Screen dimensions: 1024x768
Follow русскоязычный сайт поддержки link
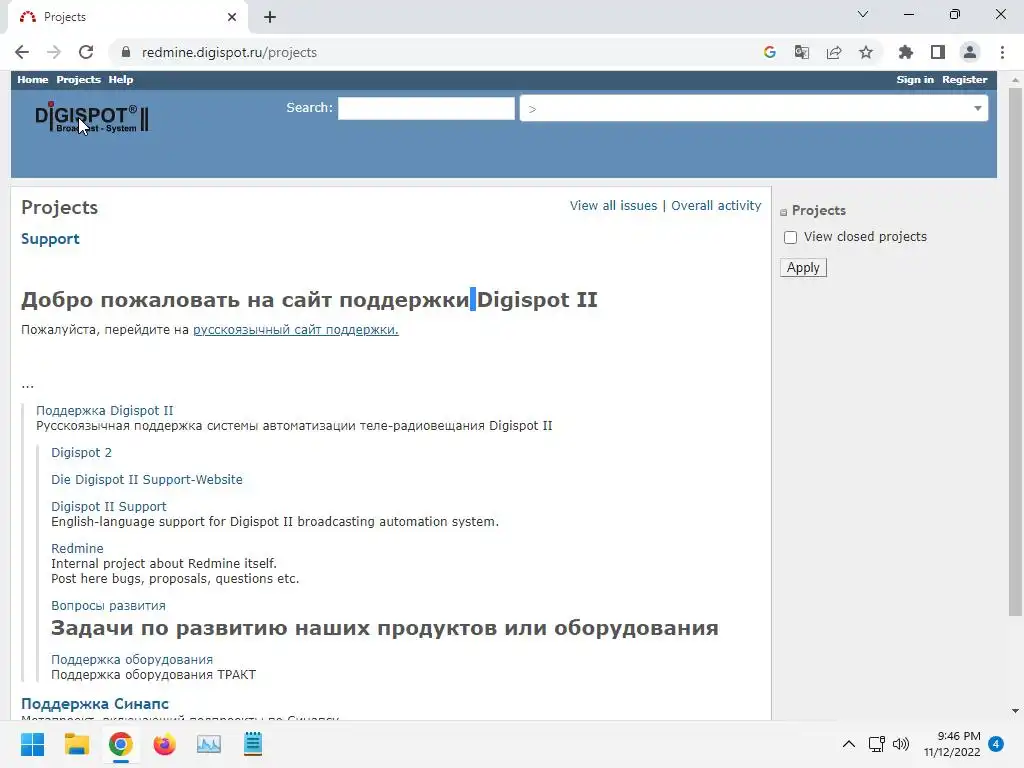point(296,330)
